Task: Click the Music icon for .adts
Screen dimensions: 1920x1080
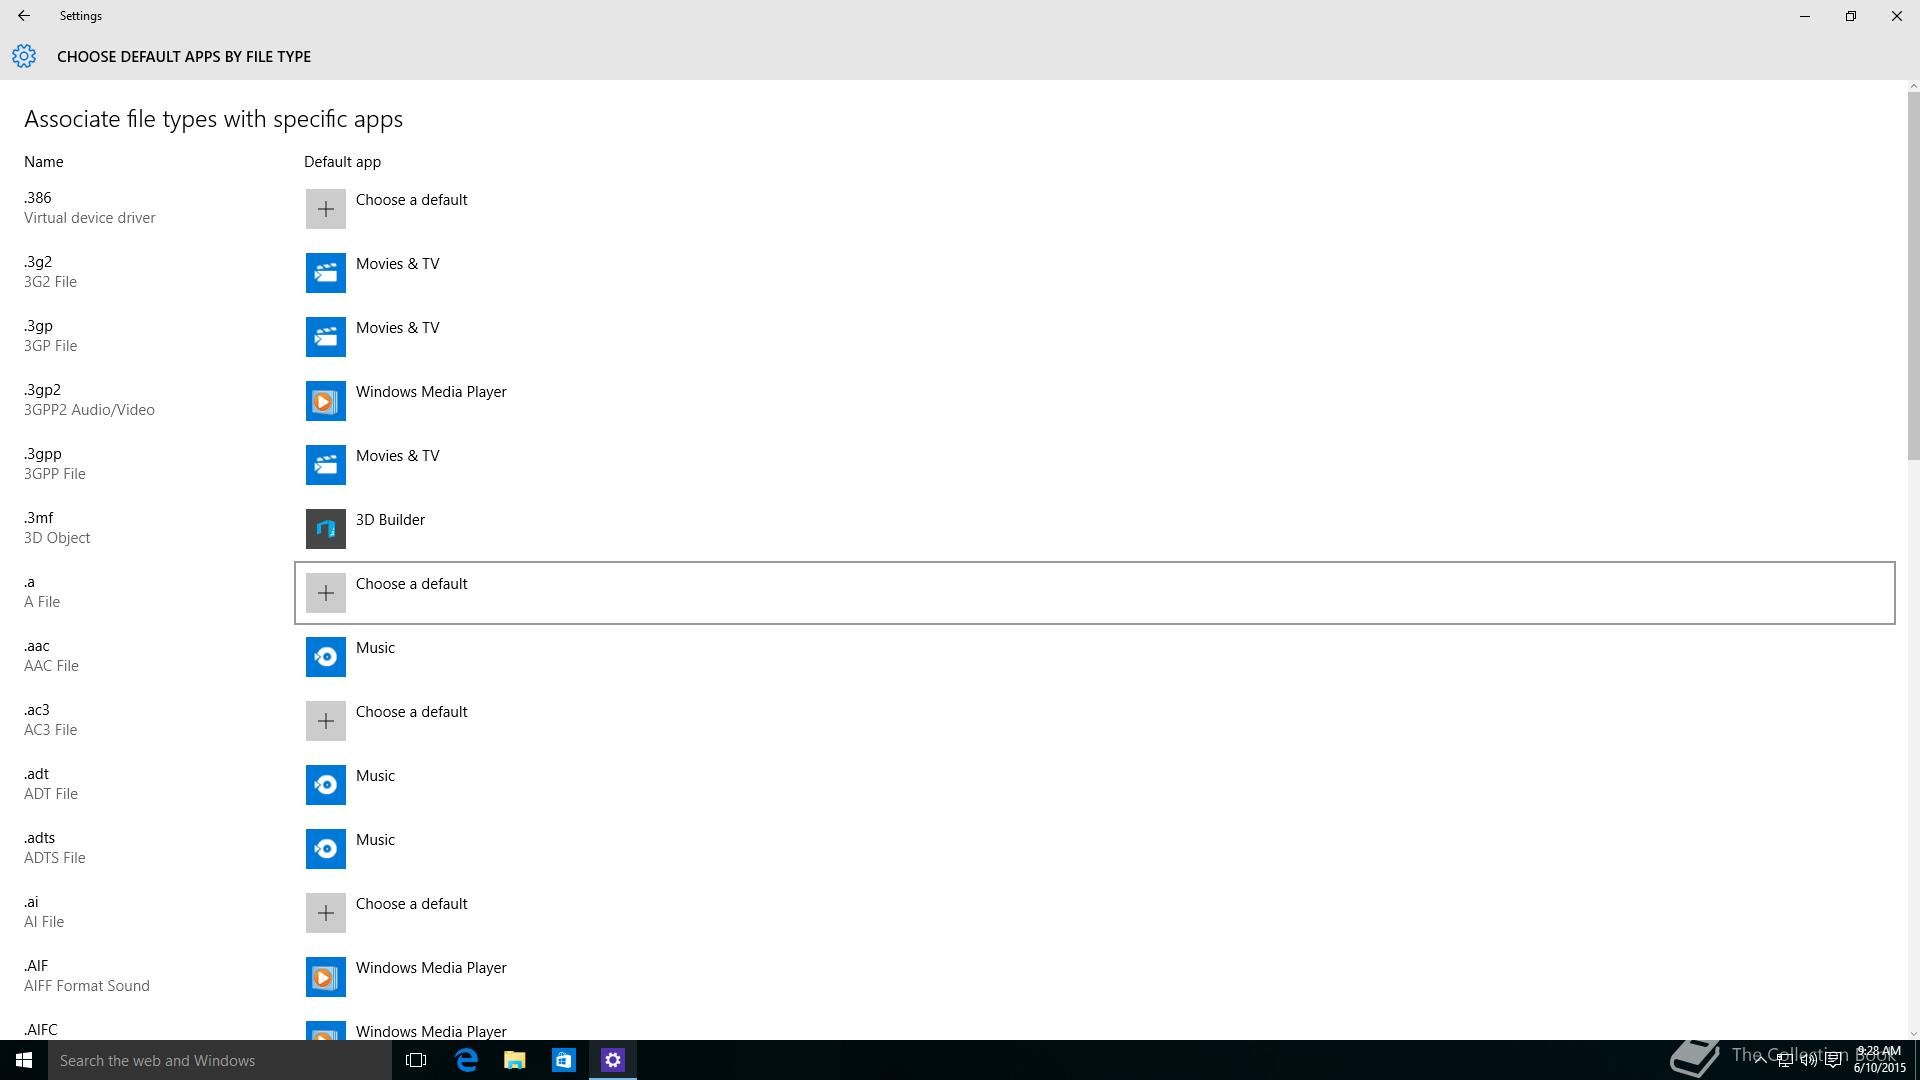Action: [325, 849]
